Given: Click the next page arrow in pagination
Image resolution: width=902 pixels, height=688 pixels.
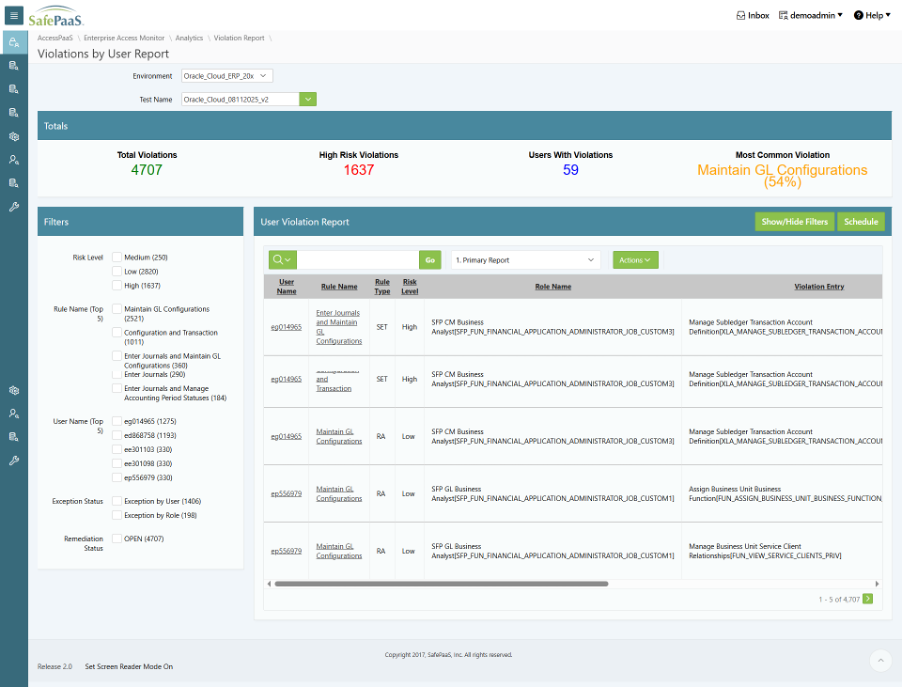Looking at the screenshot, I should click(867, 599).
